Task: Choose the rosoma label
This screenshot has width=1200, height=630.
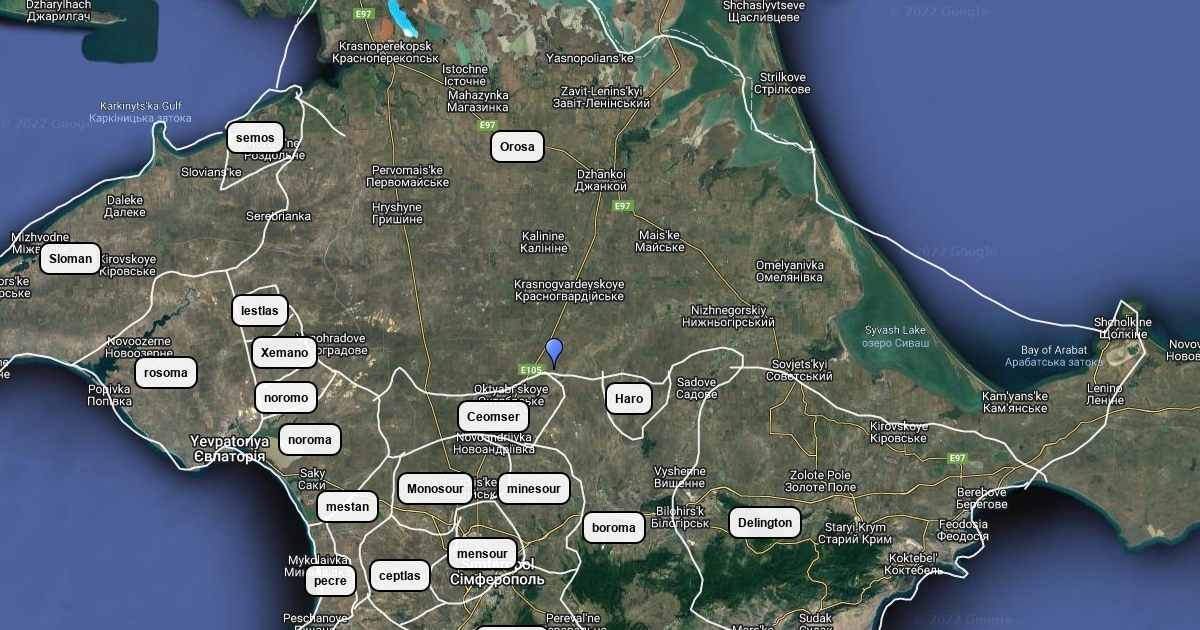Action: 166,373
